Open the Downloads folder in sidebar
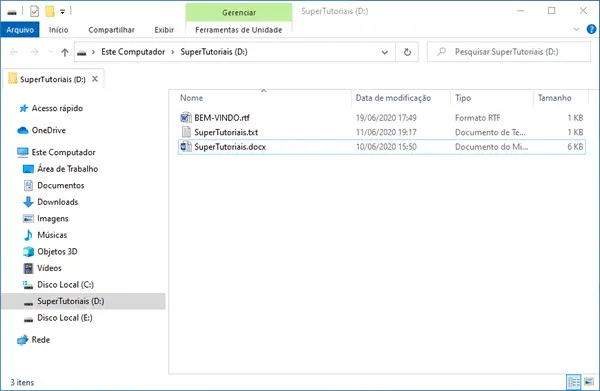 tap(57, 202)
